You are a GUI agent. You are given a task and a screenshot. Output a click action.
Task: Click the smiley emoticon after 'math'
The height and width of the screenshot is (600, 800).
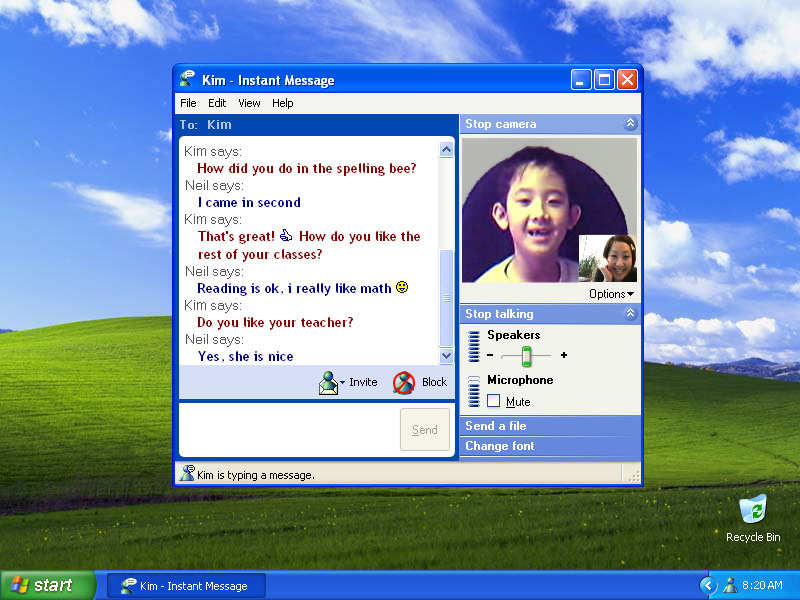pos(402,287)
